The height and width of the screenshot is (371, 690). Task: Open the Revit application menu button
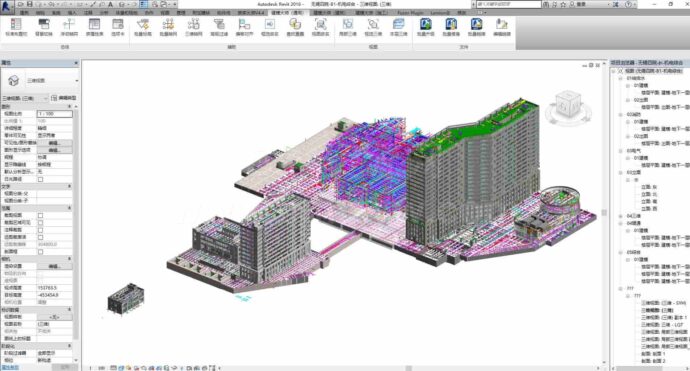tap(6, 6)
